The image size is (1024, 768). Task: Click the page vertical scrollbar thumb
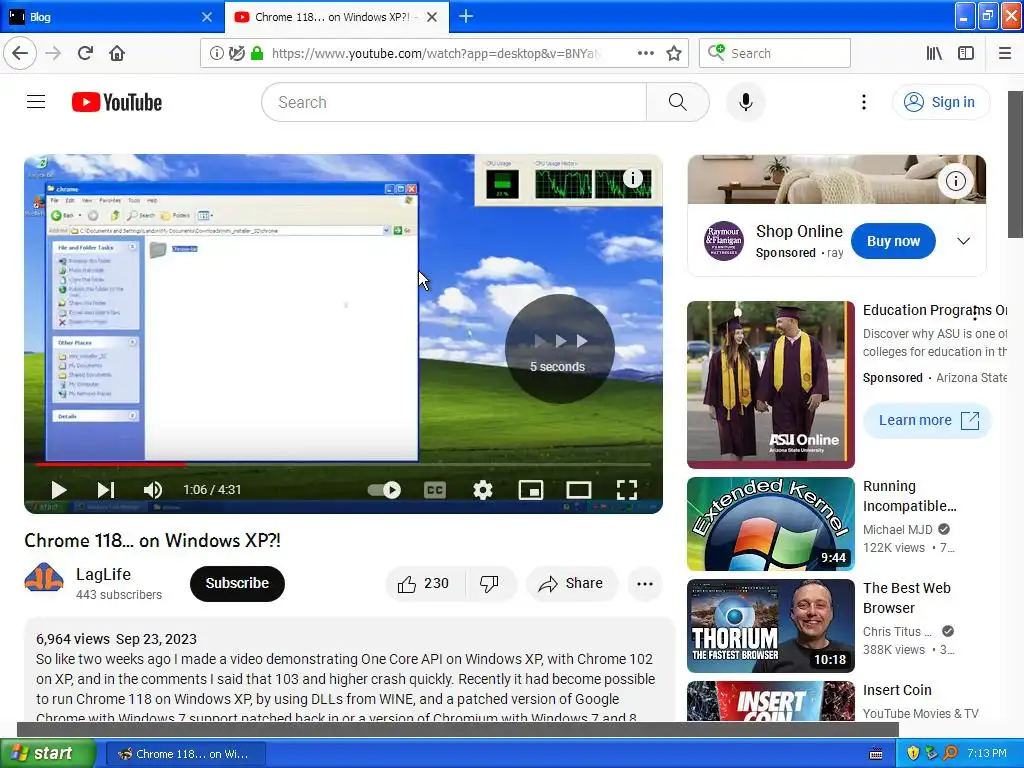(x=1016, y=165)
